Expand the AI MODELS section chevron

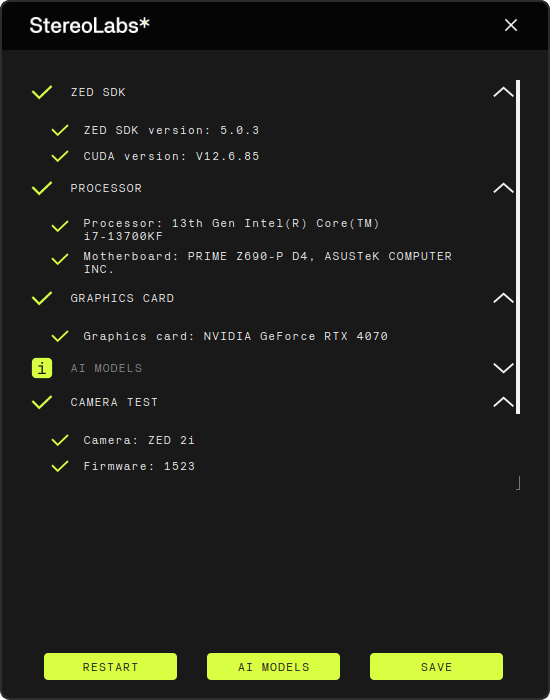click(504, 368)
